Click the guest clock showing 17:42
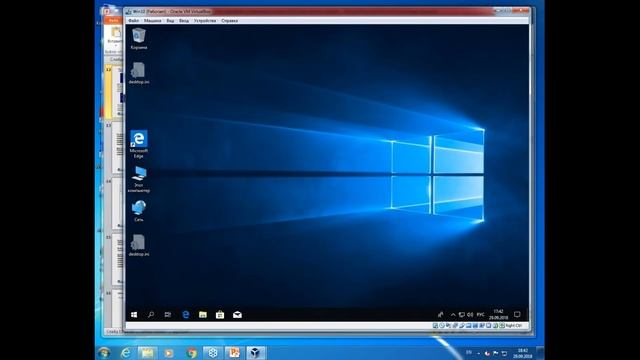This screenshot has width=640, height=360. coord(498,315)
